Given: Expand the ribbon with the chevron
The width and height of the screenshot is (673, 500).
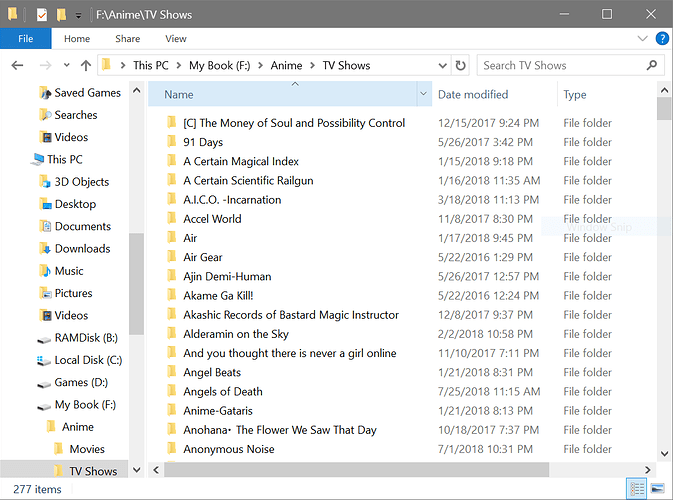Looking at the screenshot, I should (x=642, y=39).
